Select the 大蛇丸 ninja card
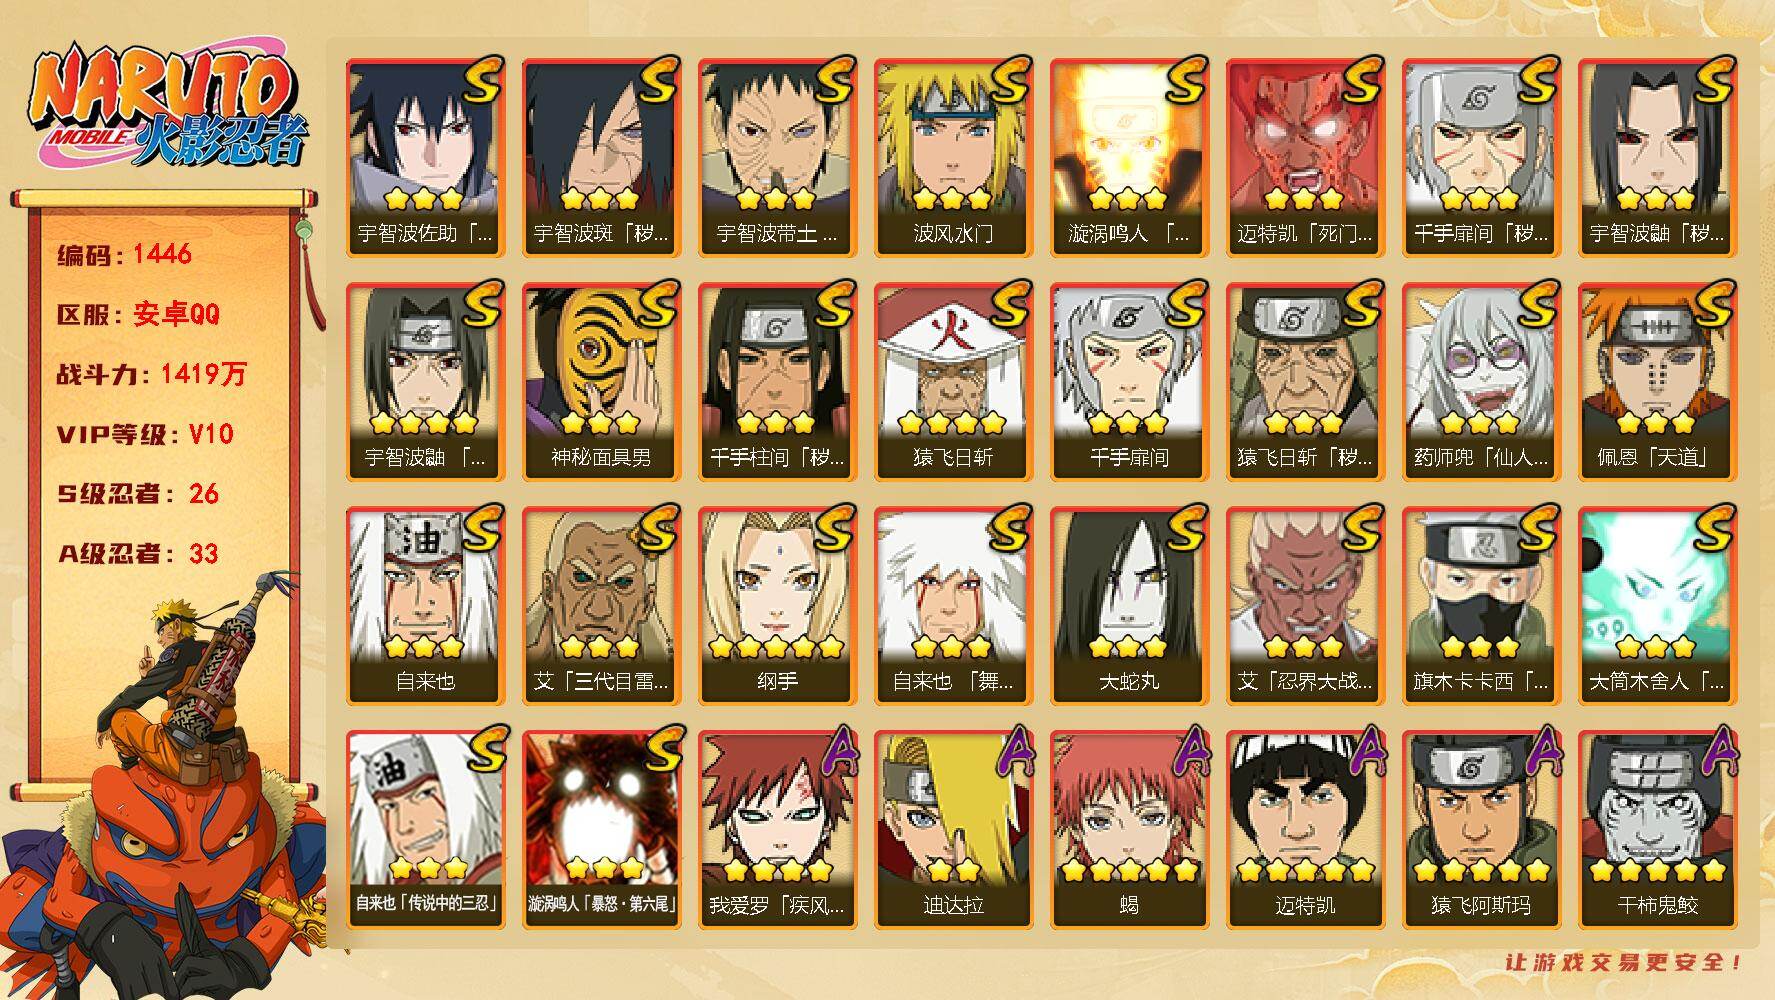 pos(1129,606)
